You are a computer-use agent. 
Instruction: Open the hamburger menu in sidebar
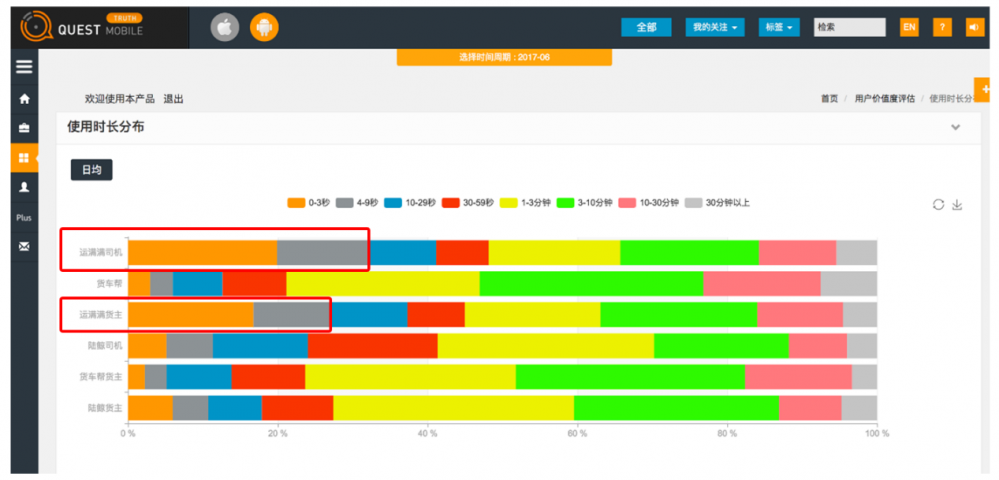coord(24,67)
